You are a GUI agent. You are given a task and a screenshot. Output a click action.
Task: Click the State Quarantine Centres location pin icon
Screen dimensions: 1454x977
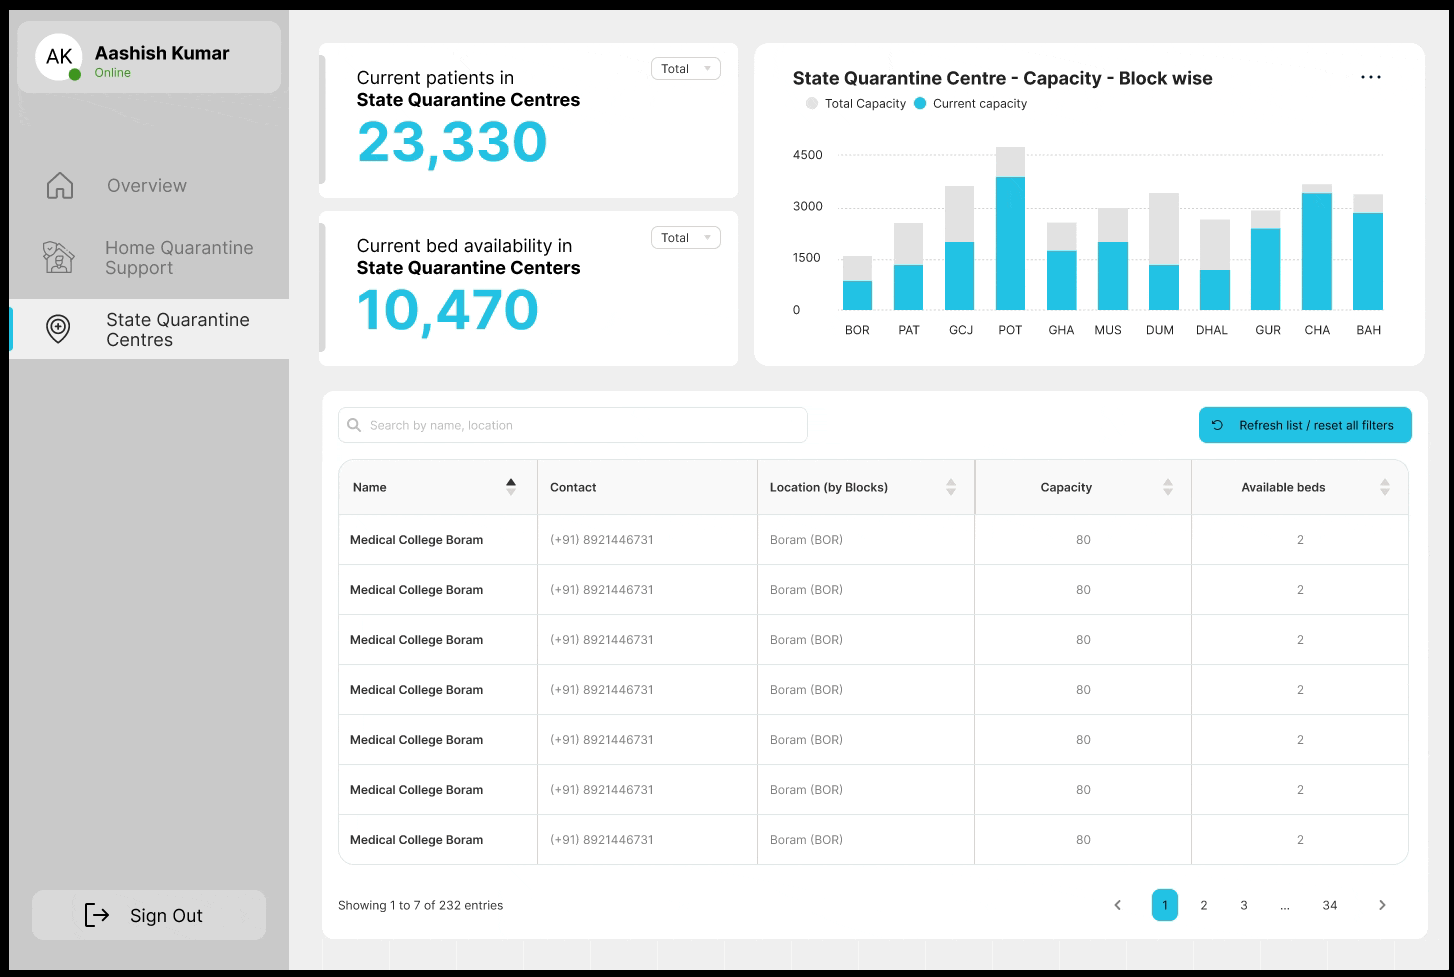(x=58, y=329)
